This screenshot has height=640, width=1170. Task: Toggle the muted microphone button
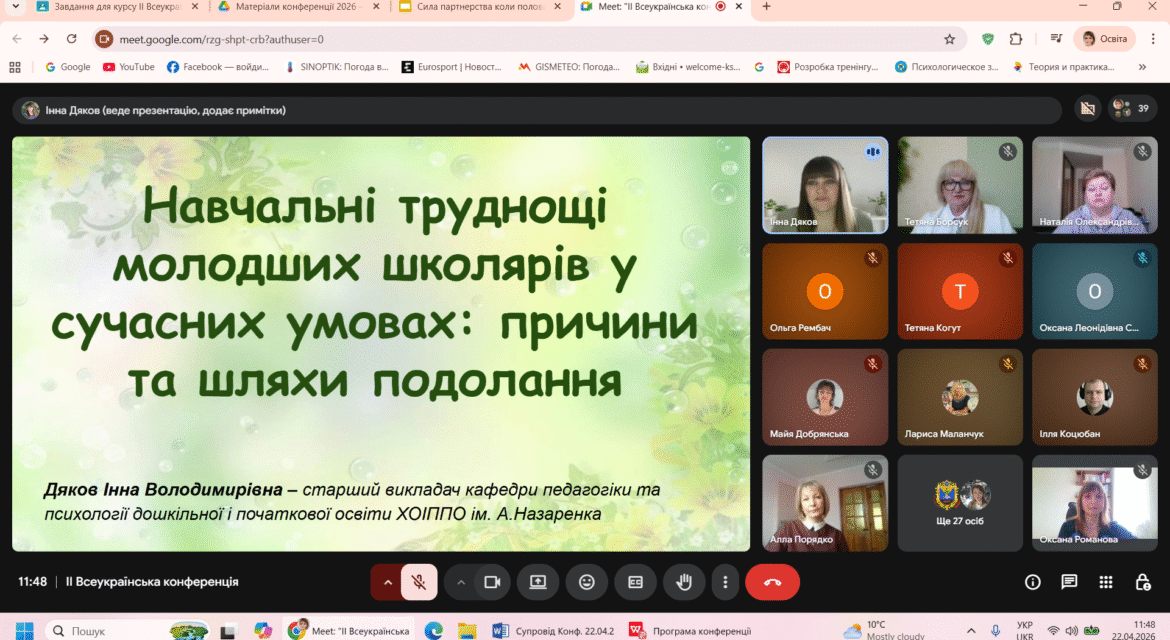coord(419,583)
